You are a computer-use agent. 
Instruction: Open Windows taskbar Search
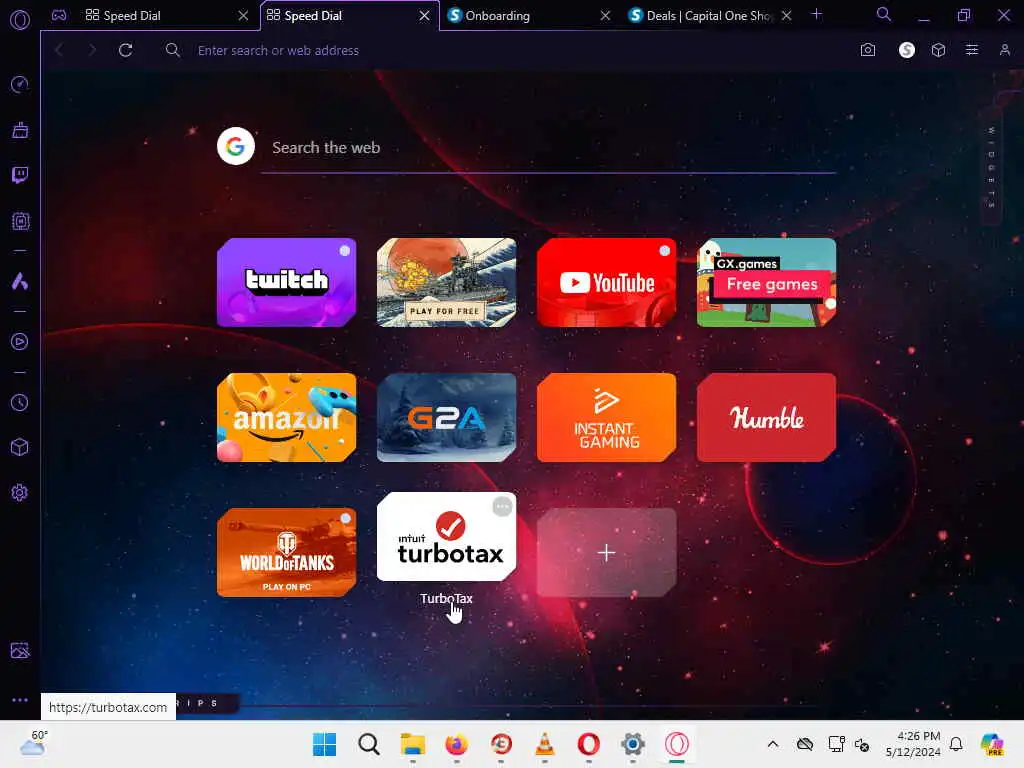(368, 744)
